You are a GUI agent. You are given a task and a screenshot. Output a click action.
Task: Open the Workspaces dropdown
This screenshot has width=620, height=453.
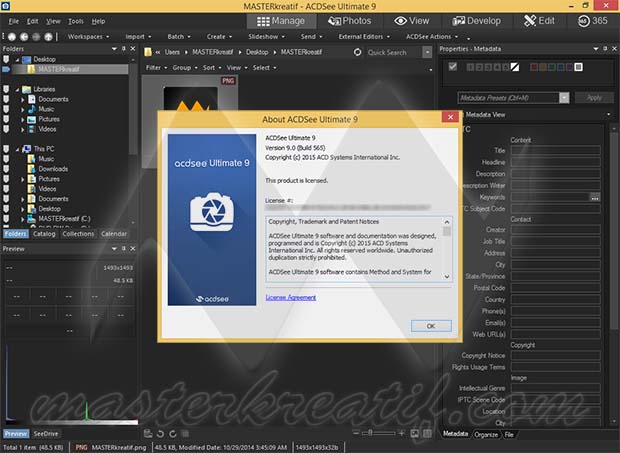(88, 37)
